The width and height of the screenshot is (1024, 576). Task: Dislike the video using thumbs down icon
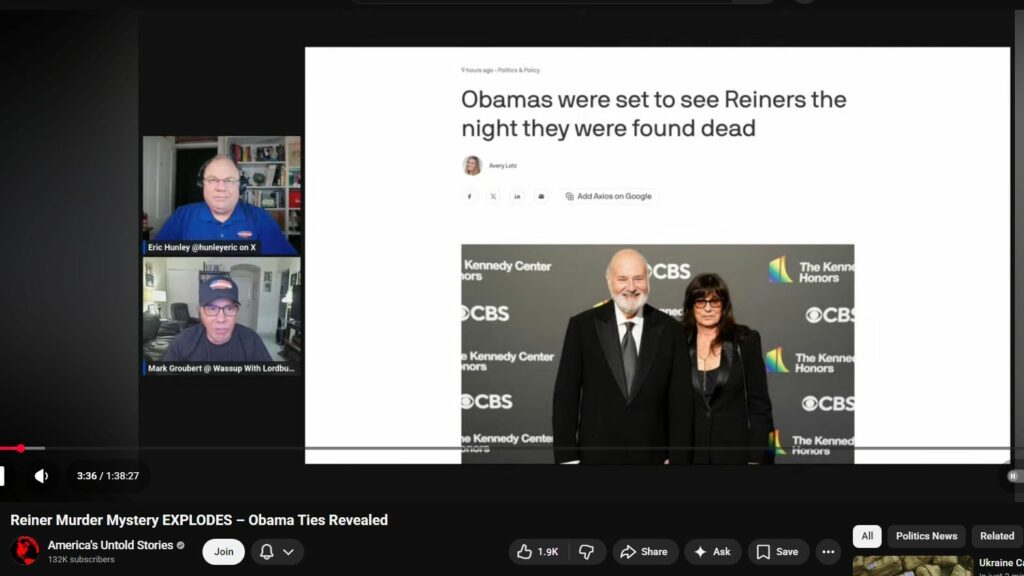(587, 551)
